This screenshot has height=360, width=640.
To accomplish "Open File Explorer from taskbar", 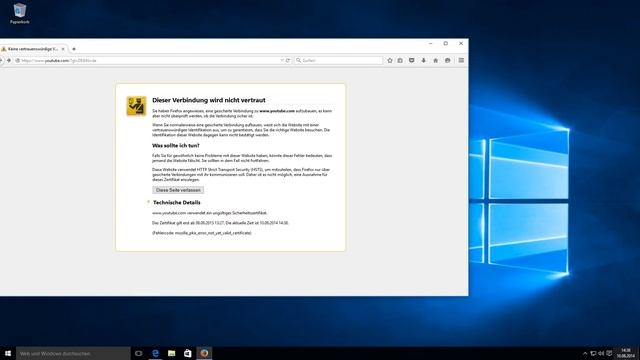I will tap(171, 353).
